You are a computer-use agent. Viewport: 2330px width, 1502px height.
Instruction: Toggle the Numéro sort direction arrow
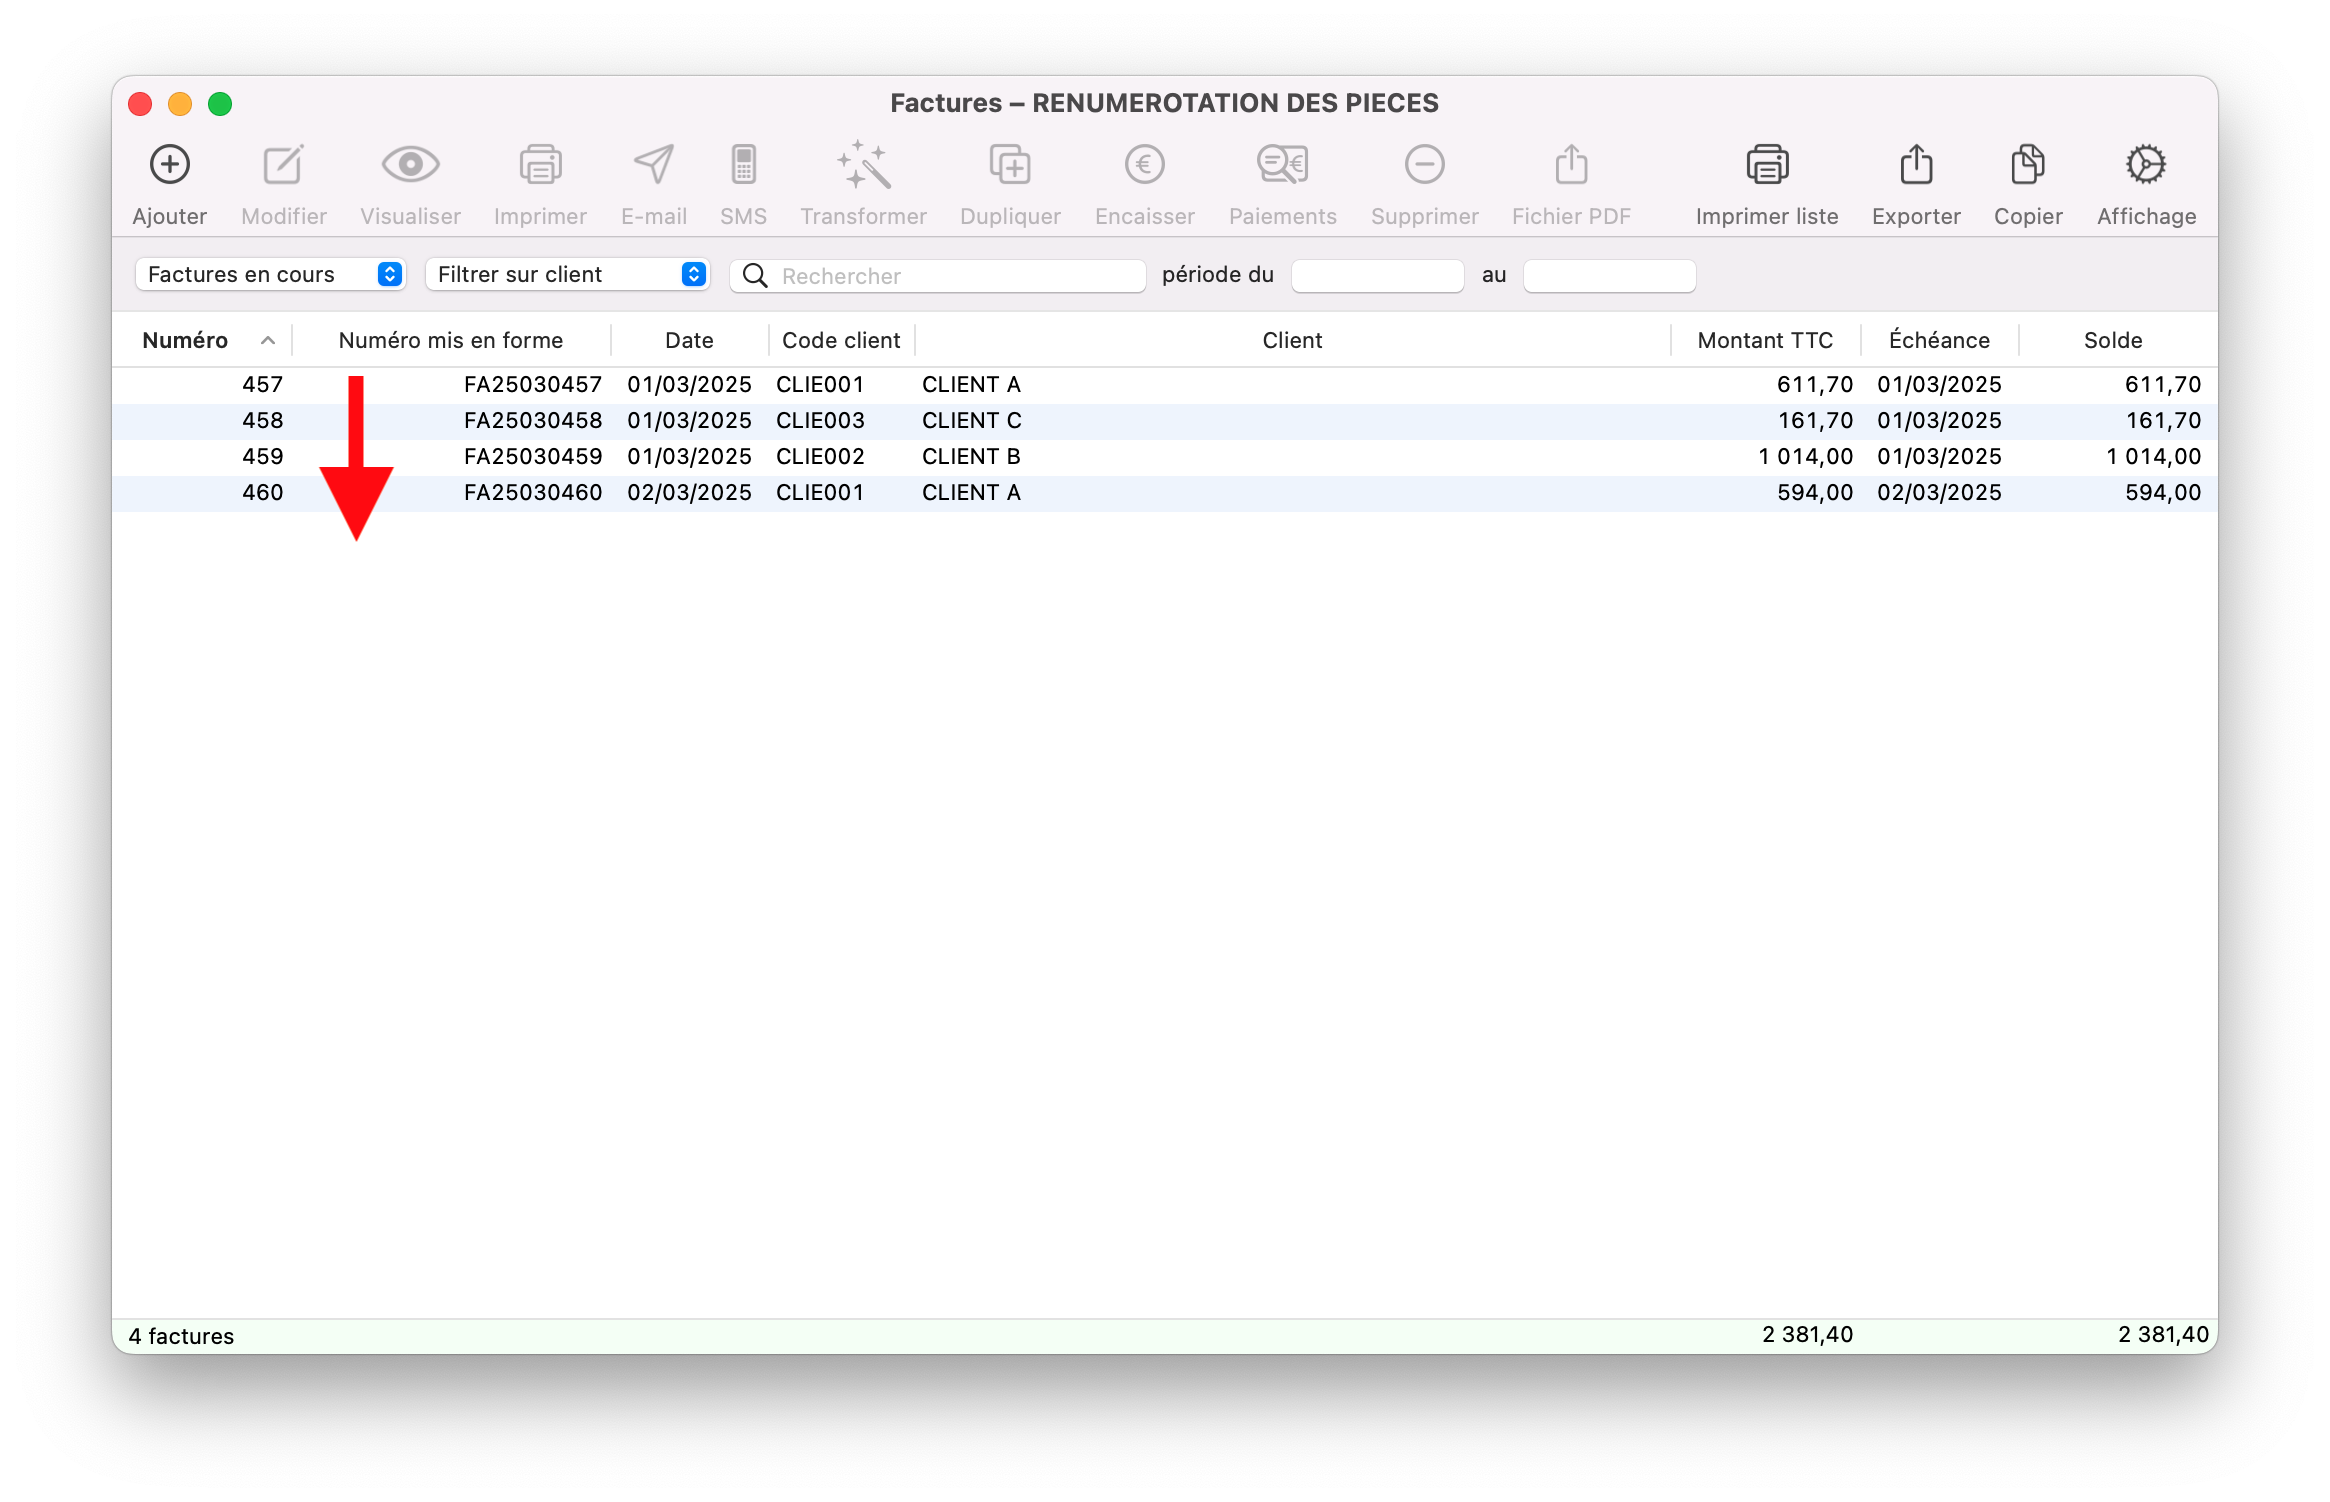[268, 341]
